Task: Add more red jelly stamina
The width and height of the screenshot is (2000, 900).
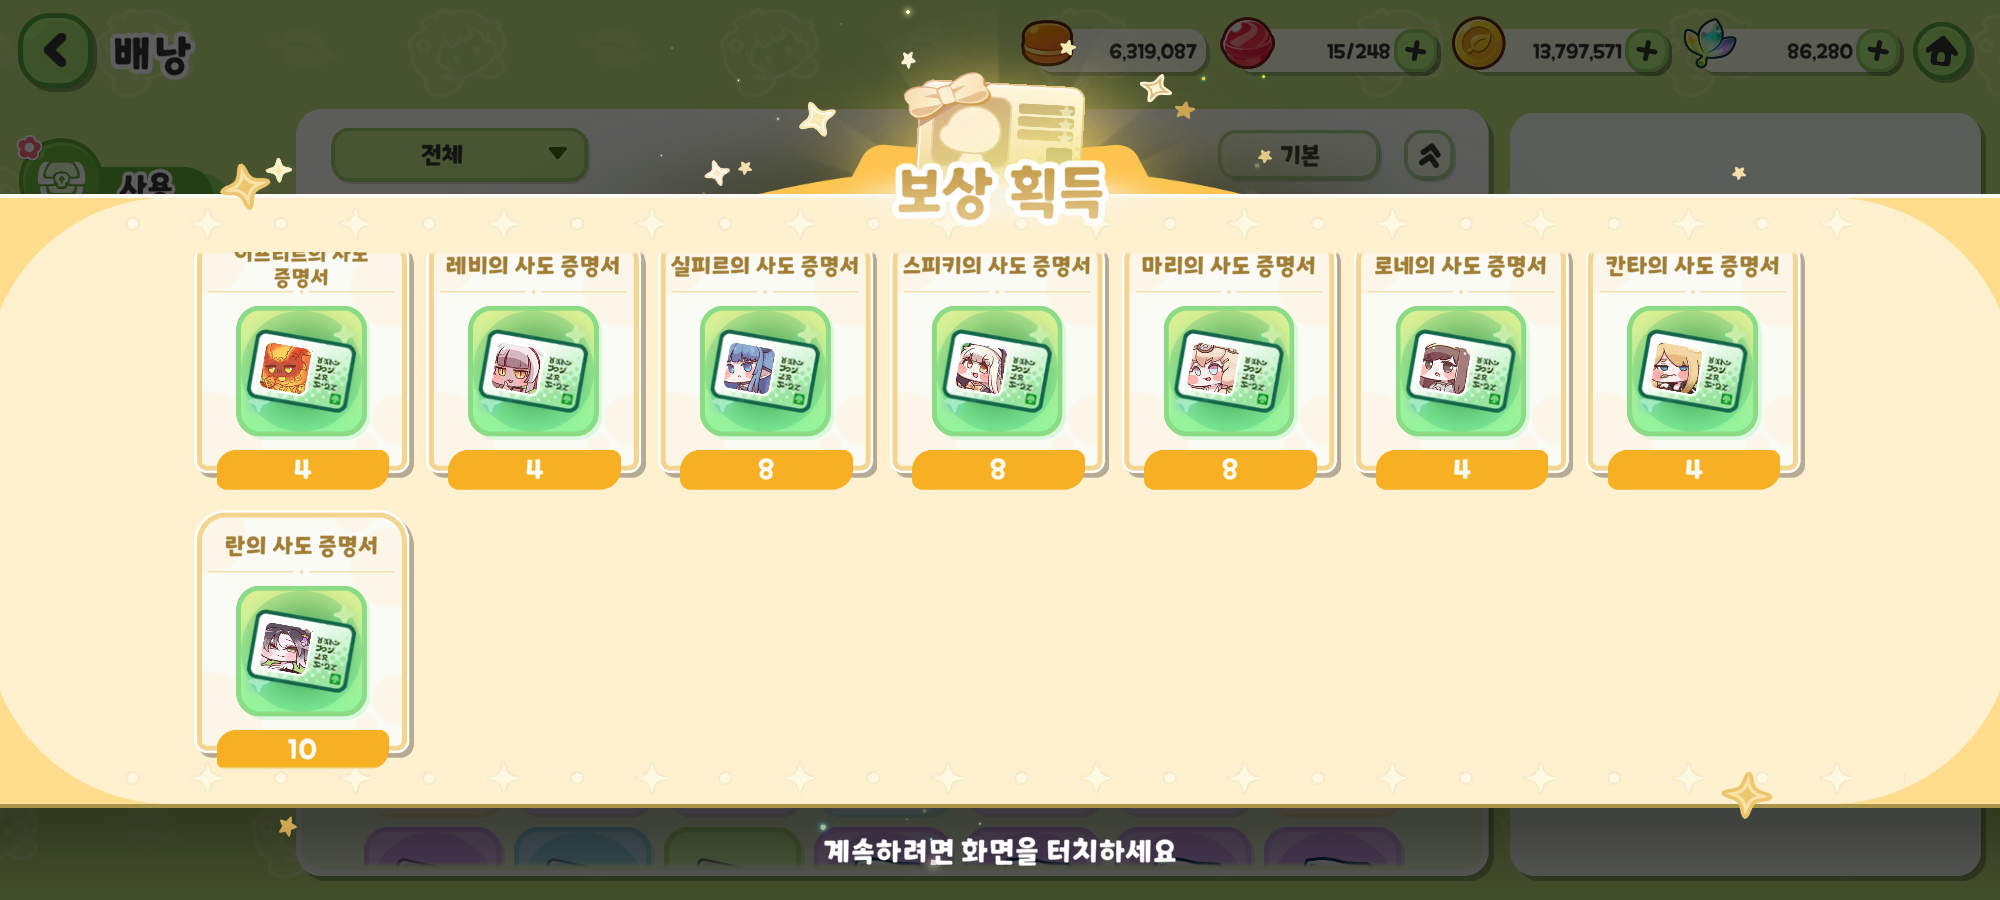Action: pyautogui.click(x=1415, y=51)
